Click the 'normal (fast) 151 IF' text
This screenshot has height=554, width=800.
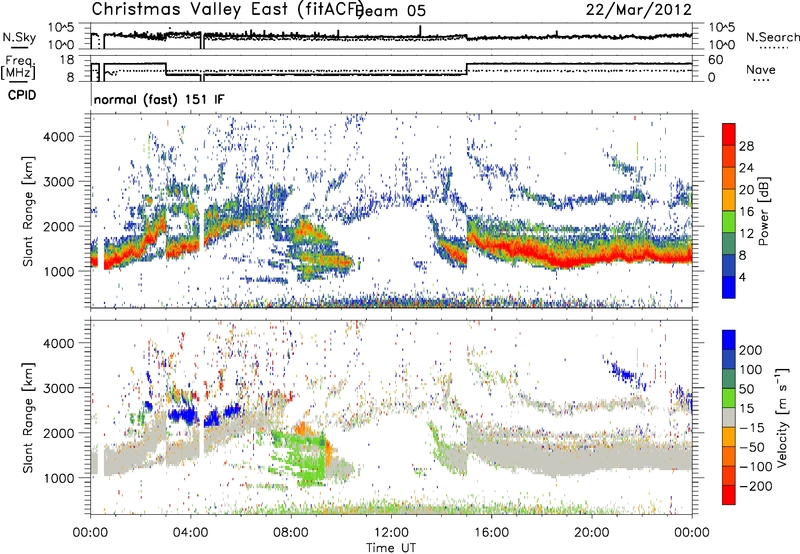[x=159, y=99]
